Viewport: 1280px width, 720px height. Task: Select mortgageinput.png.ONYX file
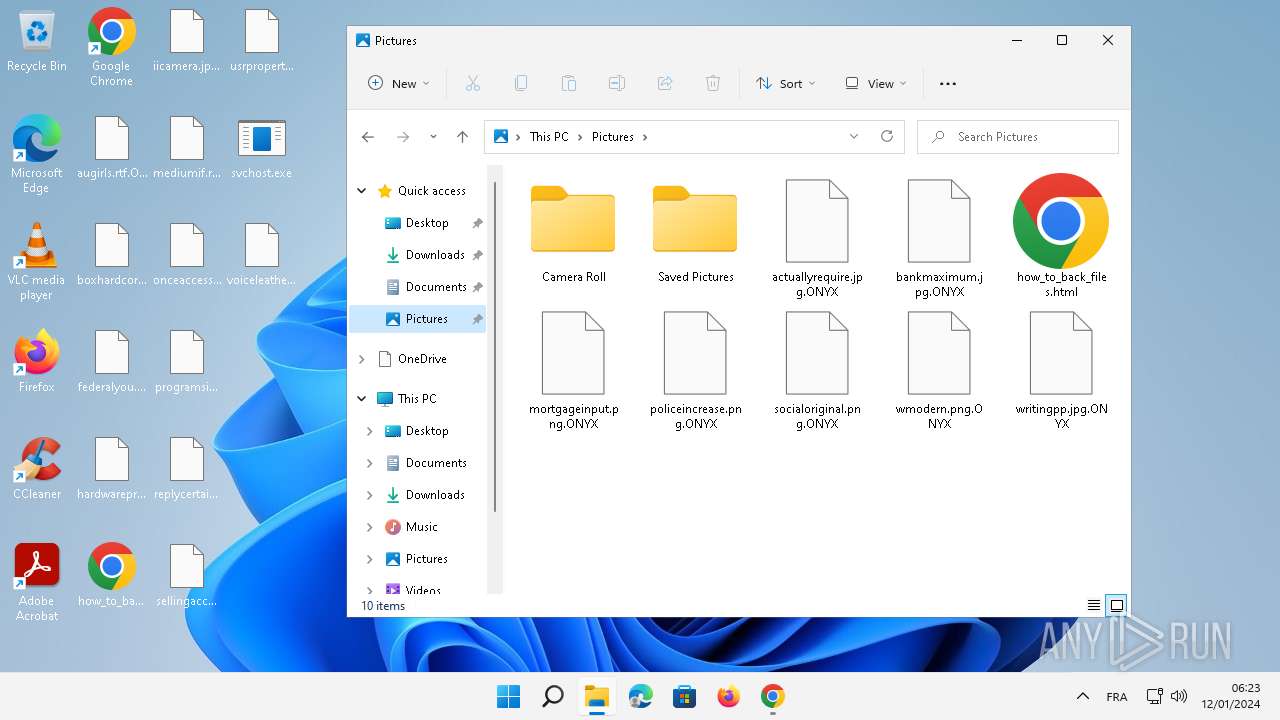[573, 370]
